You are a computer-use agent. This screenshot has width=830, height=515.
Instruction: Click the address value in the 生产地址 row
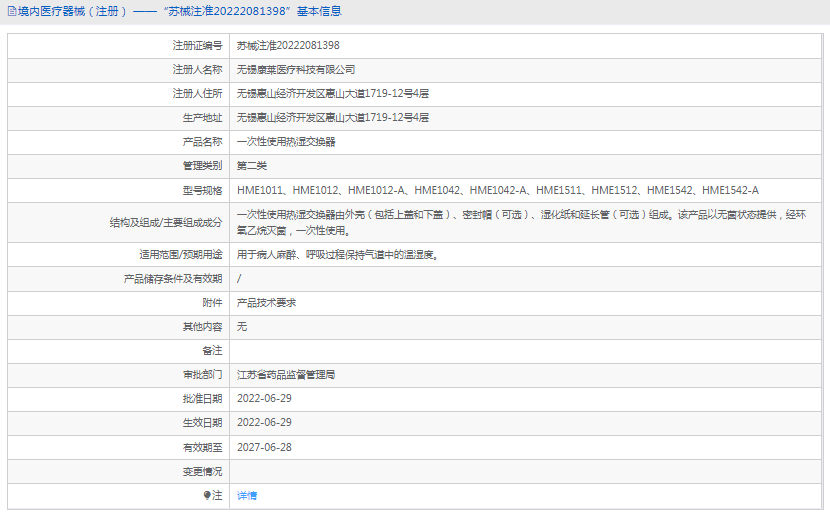pos(332,118)
